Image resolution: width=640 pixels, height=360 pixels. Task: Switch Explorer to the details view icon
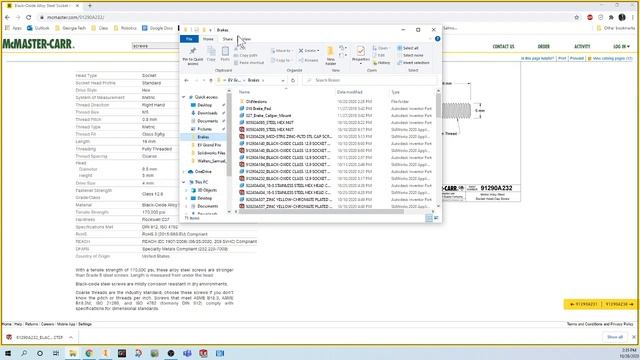point(429,218)
